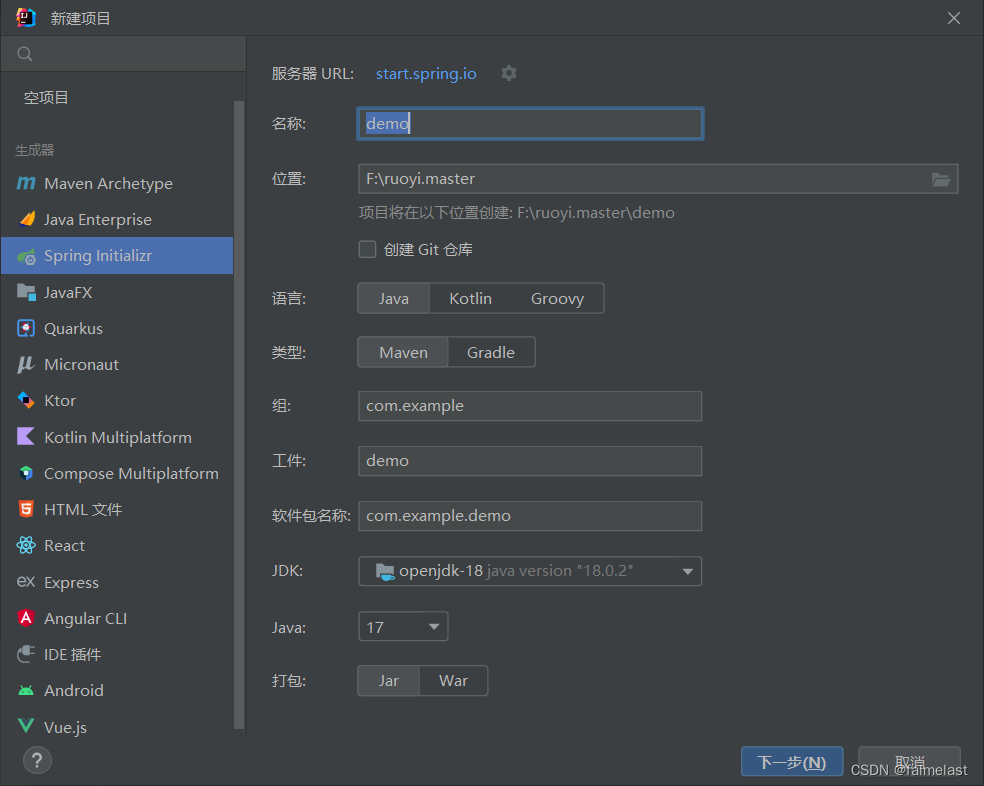
Task: Click the 软件包名称 com.example.demo field
Action: [x=530, y=516]
